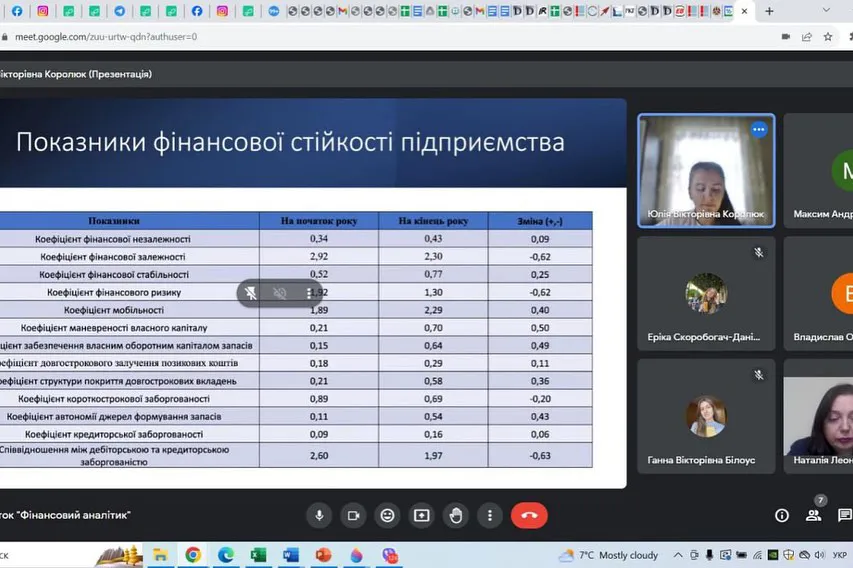Open the emoji reactions button
The image size is (853, 568).
(x=387, y=515)
